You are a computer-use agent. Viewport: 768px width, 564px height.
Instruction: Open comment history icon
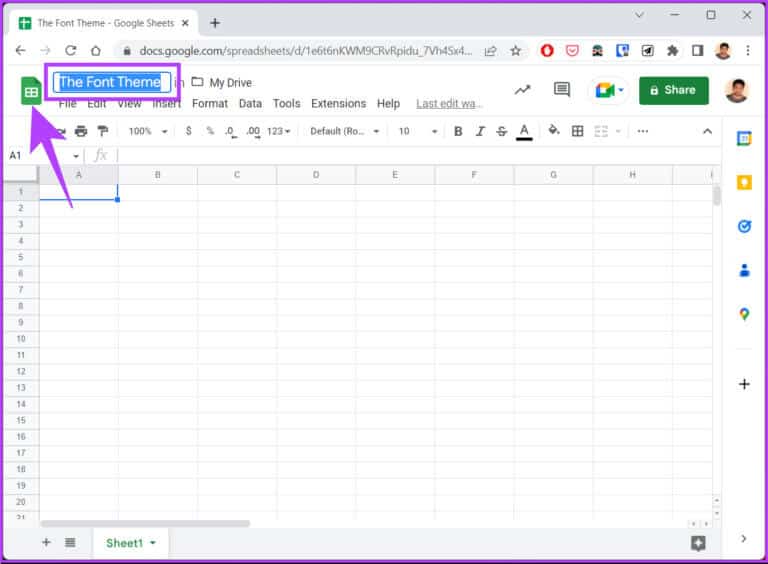(562, 90)
